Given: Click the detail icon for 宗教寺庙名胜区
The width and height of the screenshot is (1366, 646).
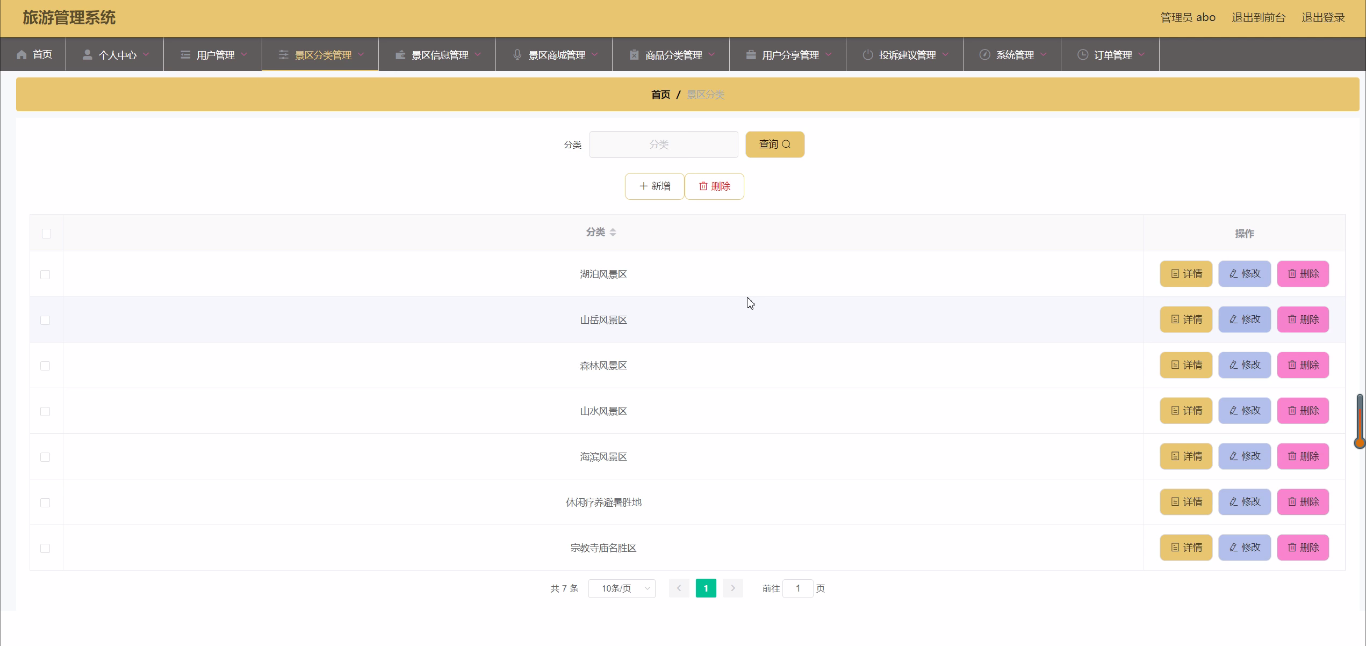Looking at the screenshot, I should pos(1175,548).
